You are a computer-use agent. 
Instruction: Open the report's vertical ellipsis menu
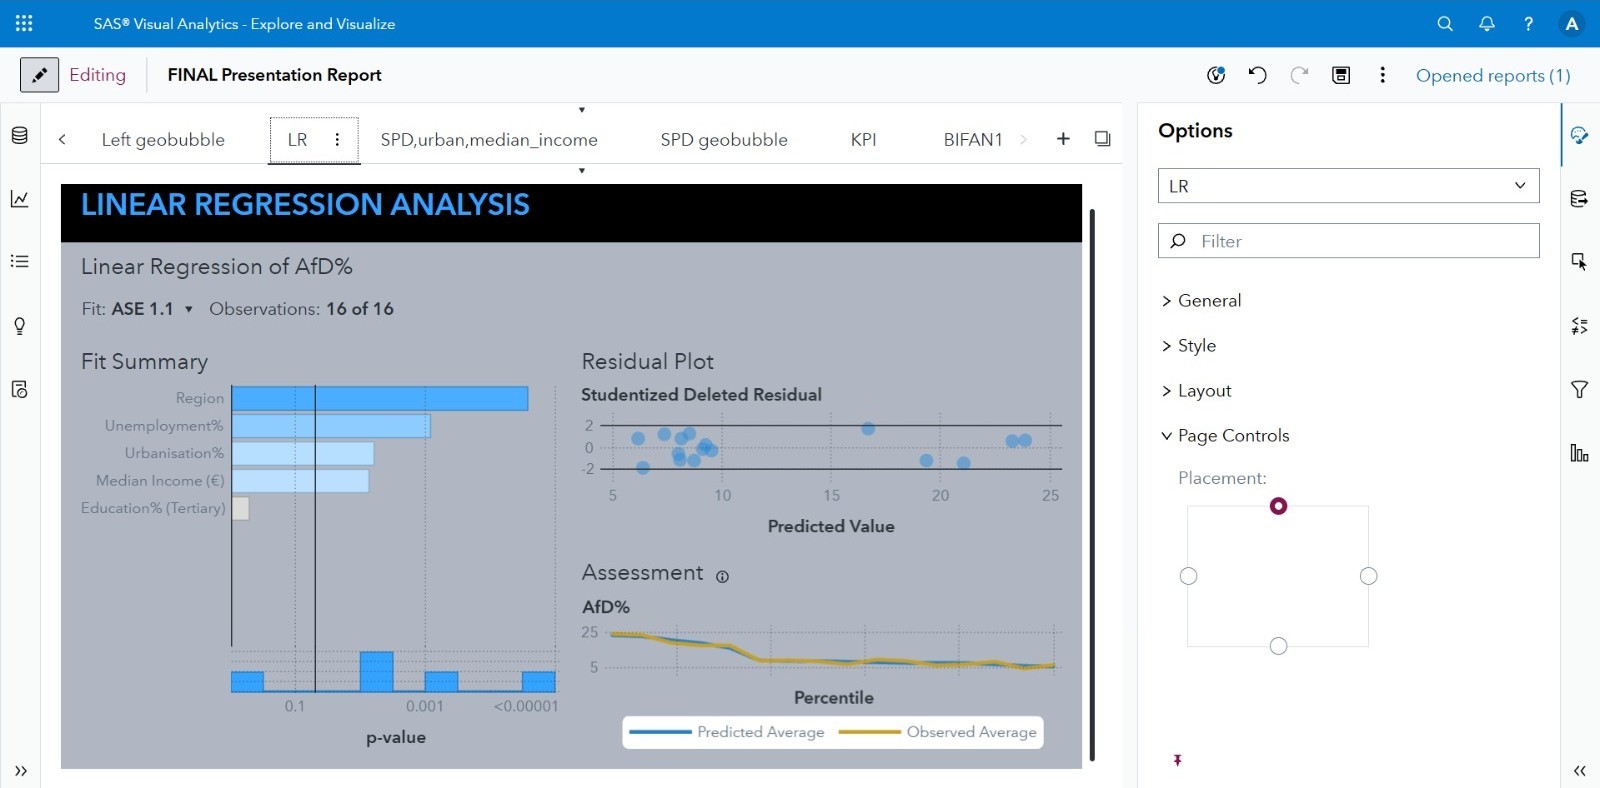[x=1383, y=75]
